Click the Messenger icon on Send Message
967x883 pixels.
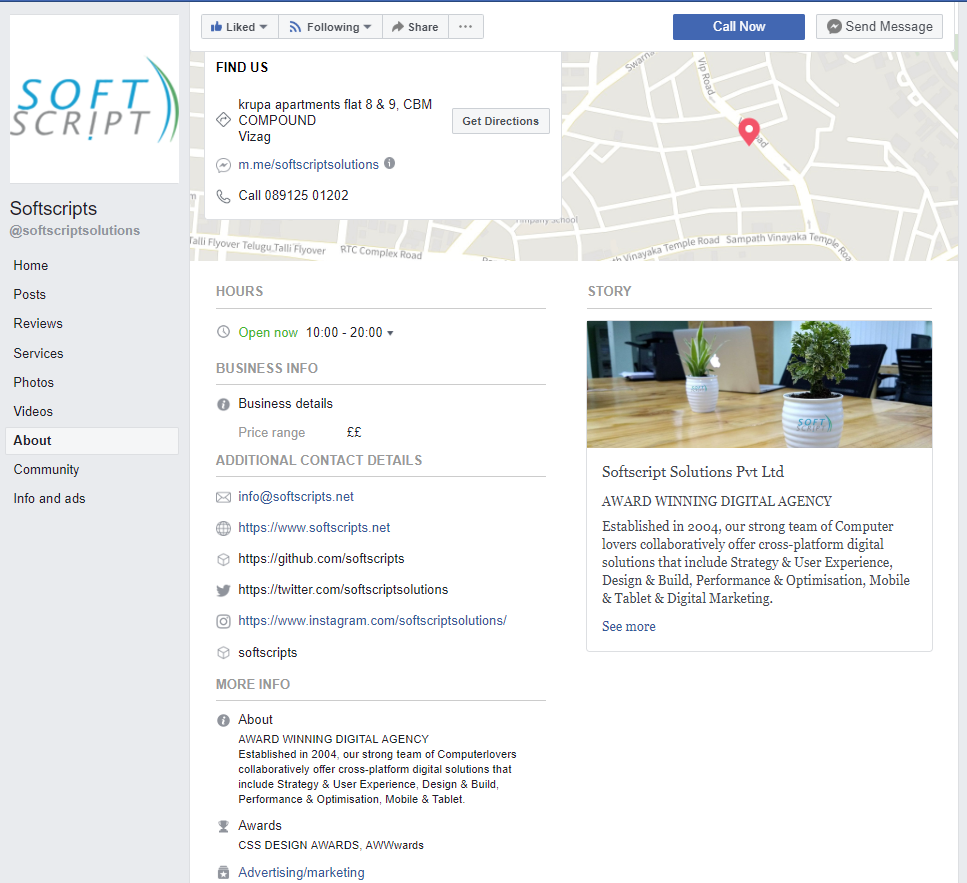point(834,27)
